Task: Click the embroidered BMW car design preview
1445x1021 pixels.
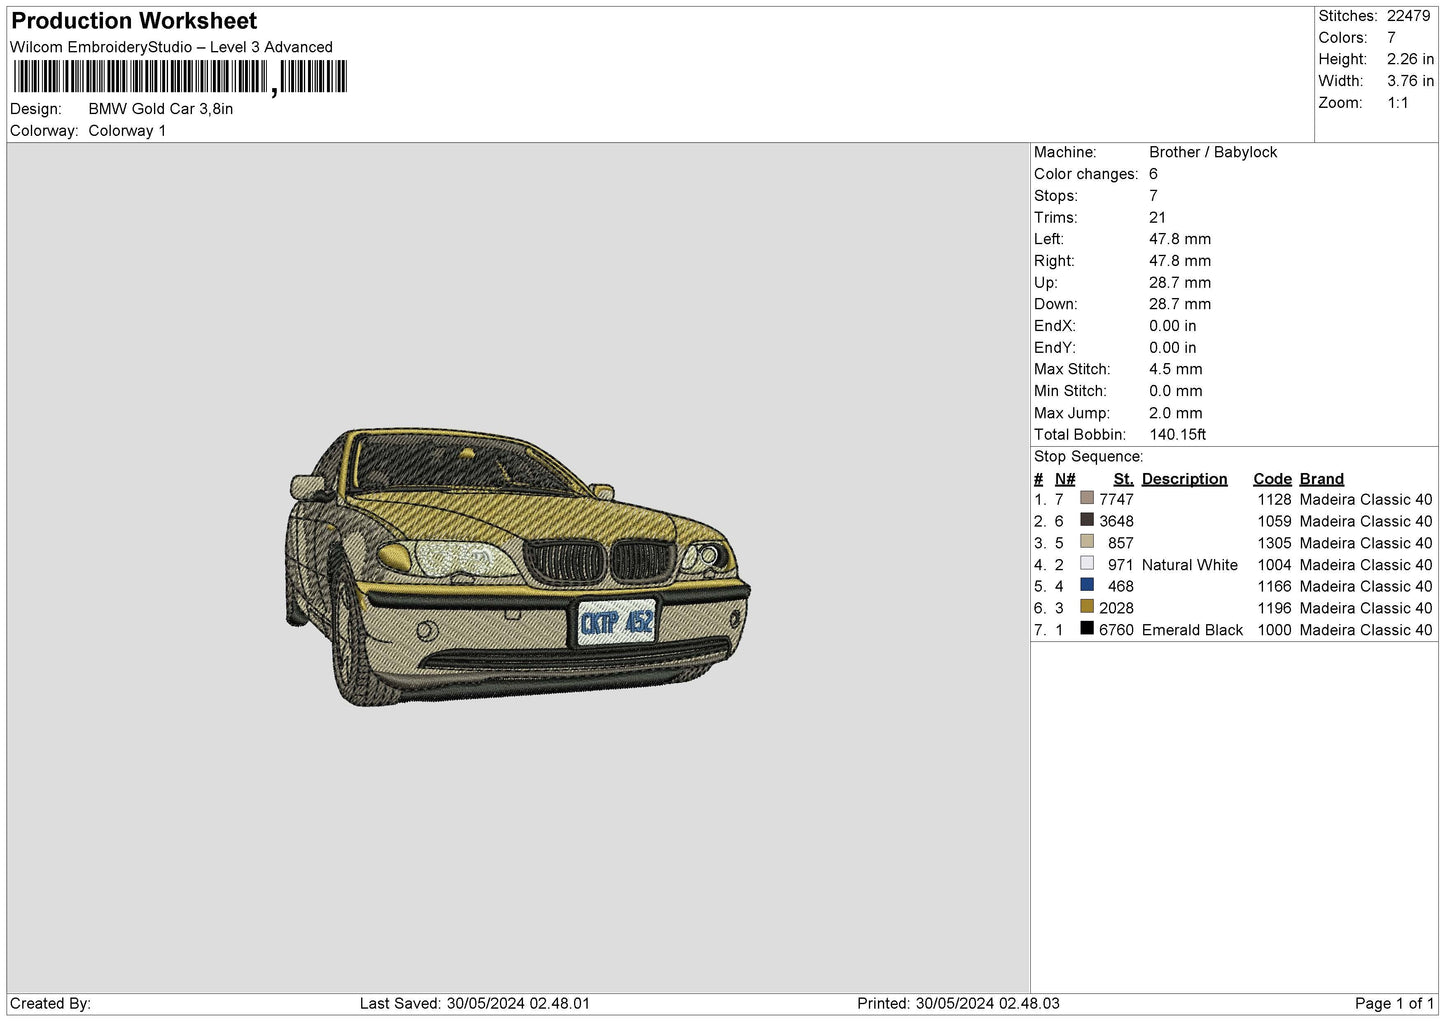Action: pos(517,567)
